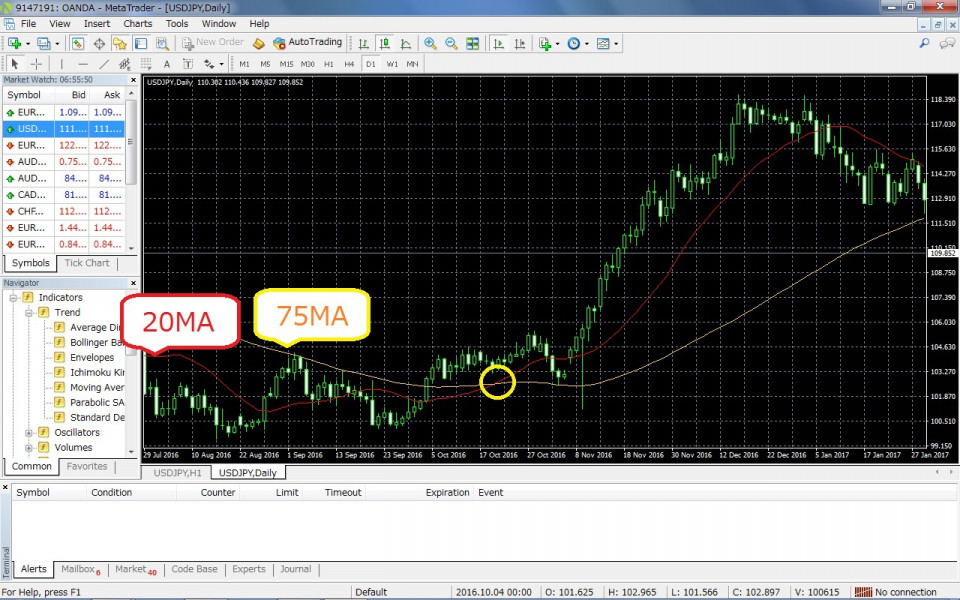Select the horizontal line drawing tool
960x600 pixels.
coord(83,64)
